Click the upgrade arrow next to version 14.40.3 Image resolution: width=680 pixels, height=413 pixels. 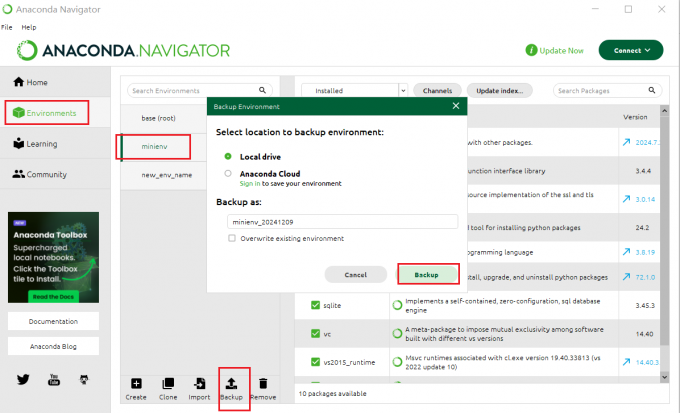627,362
